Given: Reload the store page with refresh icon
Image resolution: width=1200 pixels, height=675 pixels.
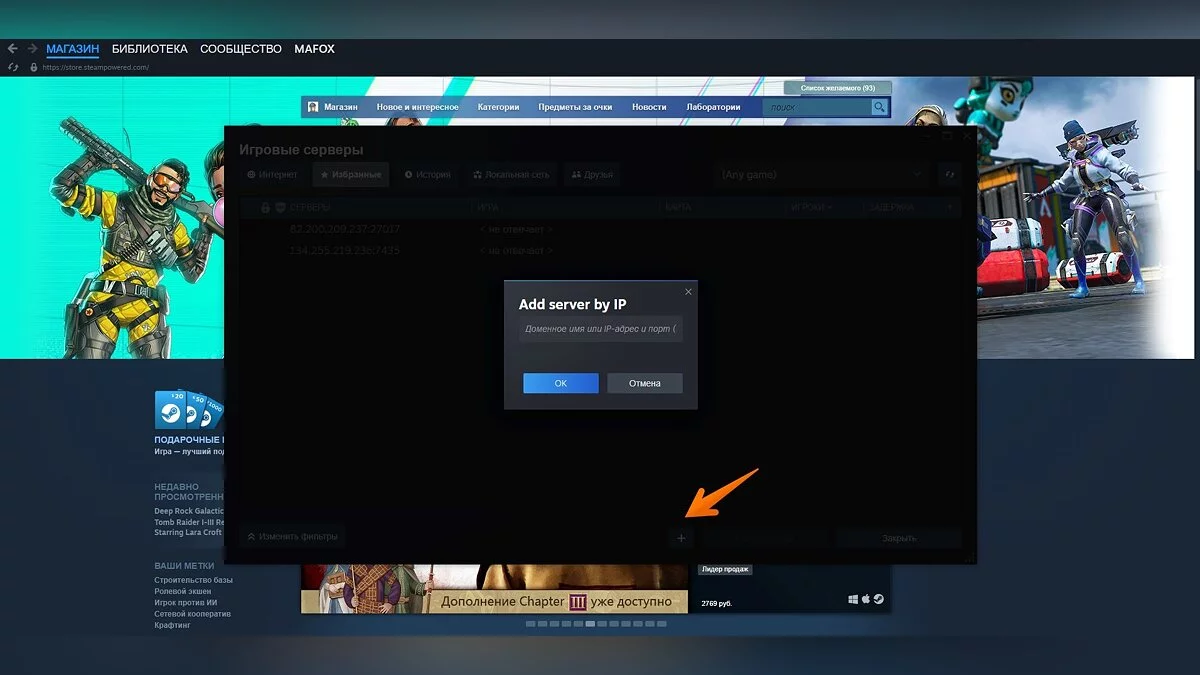Looking at the screenshot, I should click(13, 67).
